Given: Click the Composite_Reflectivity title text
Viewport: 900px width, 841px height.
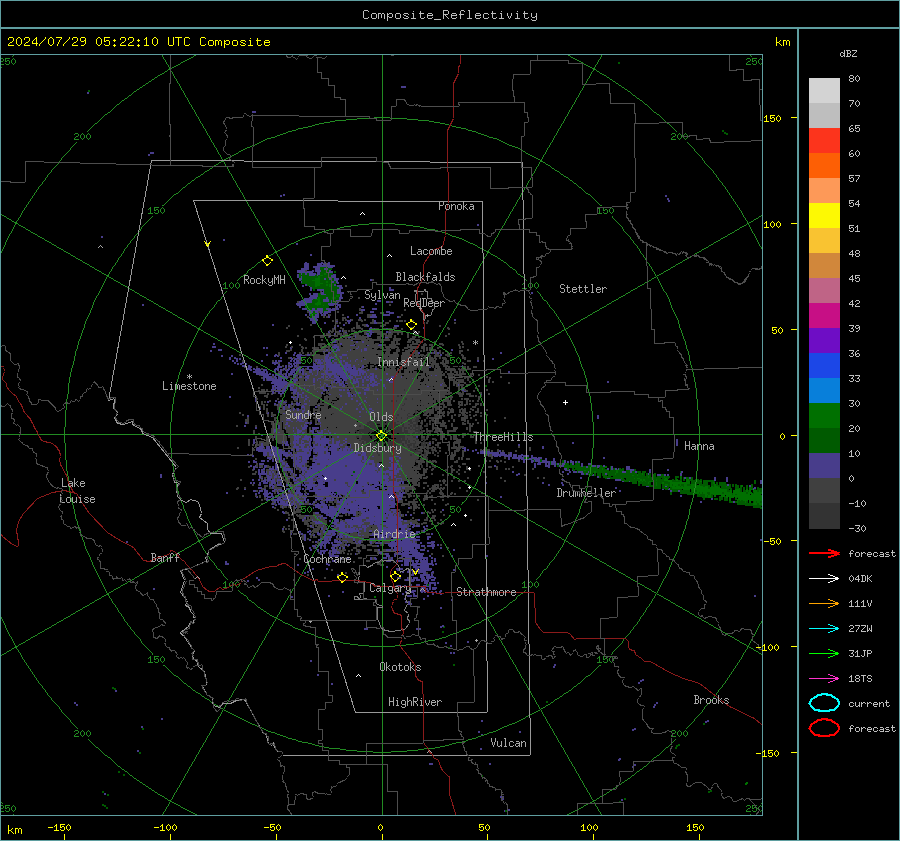Looking at the screenshot, I should (450, 15).
